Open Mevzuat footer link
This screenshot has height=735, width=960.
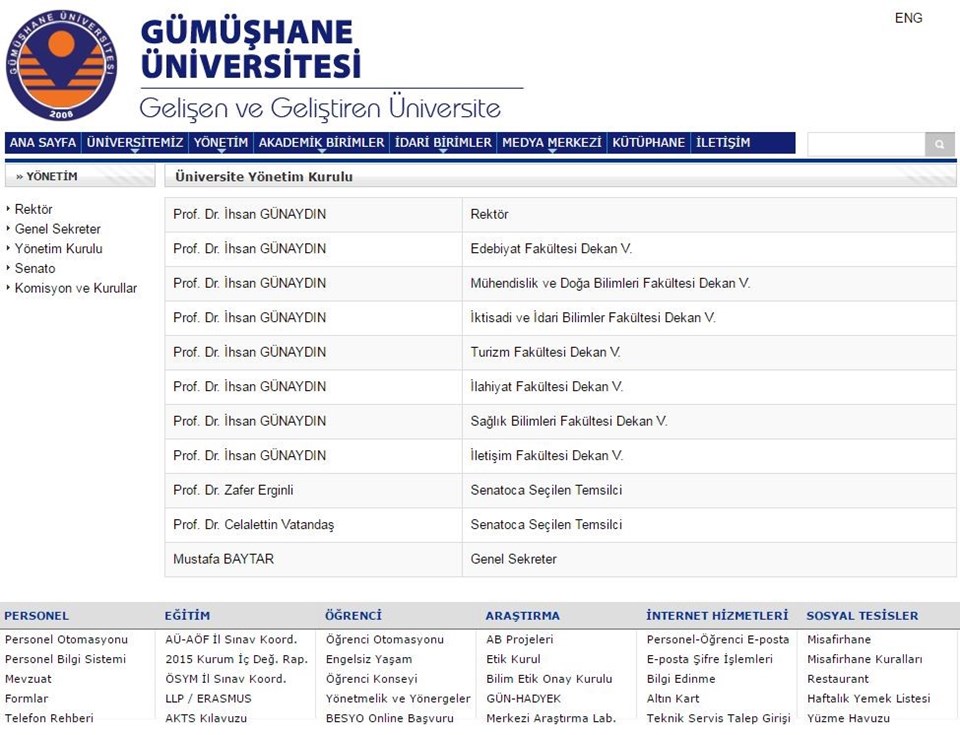point(28,679)
